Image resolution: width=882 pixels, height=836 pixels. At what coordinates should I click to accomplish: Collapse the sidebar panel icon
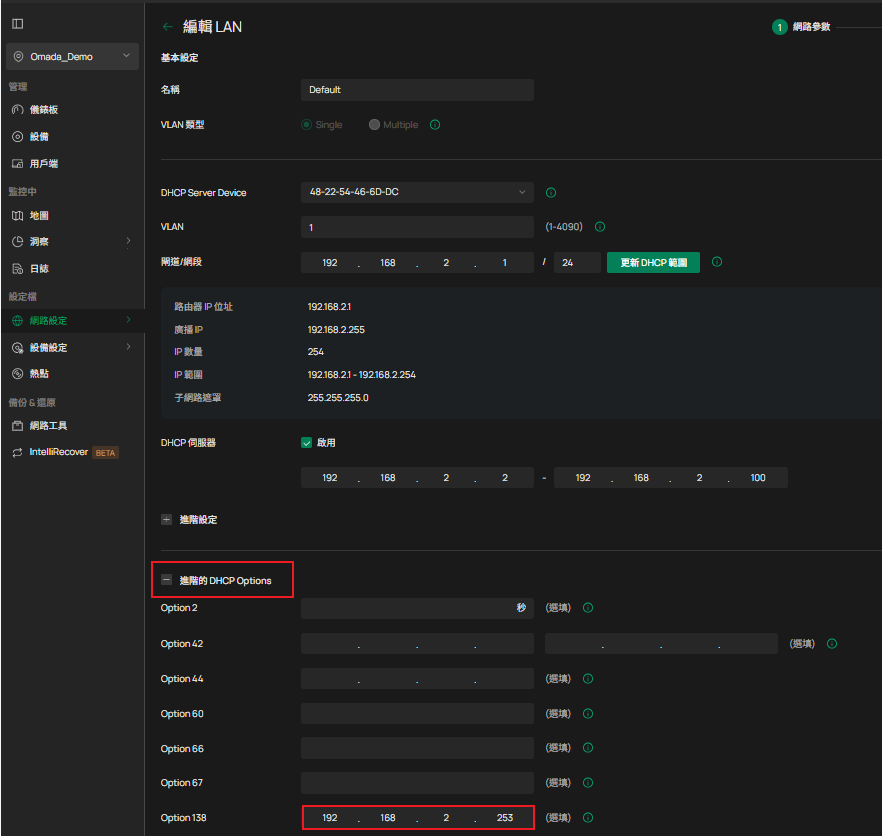click(x=17, y=23)
